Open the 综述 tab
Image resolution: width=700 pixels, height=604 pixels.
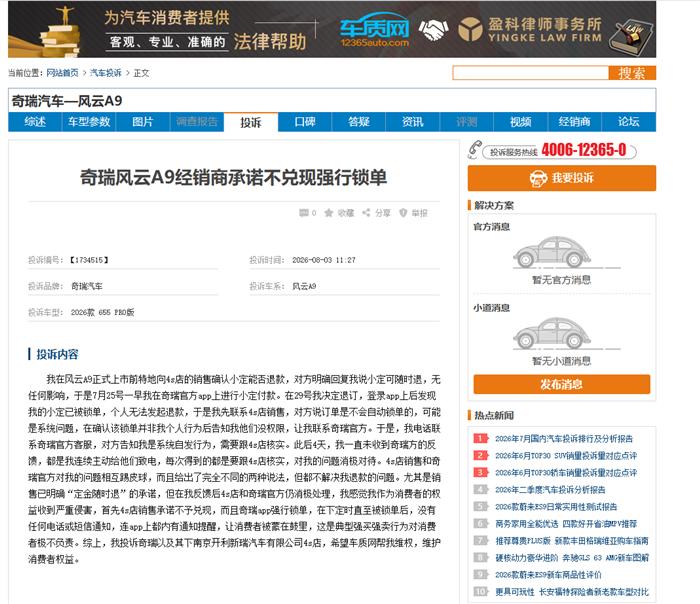coord(35,122)
